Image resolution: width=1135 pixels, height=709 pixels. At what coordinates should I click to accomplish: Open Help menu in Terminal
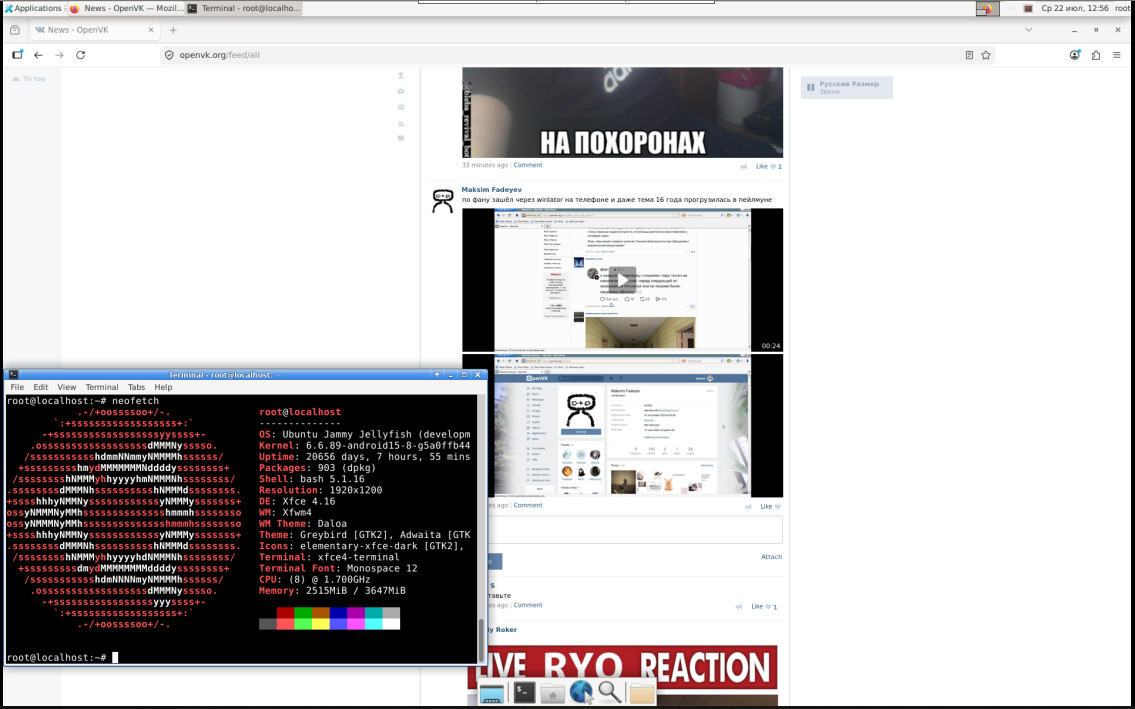[x=164, y=387]
